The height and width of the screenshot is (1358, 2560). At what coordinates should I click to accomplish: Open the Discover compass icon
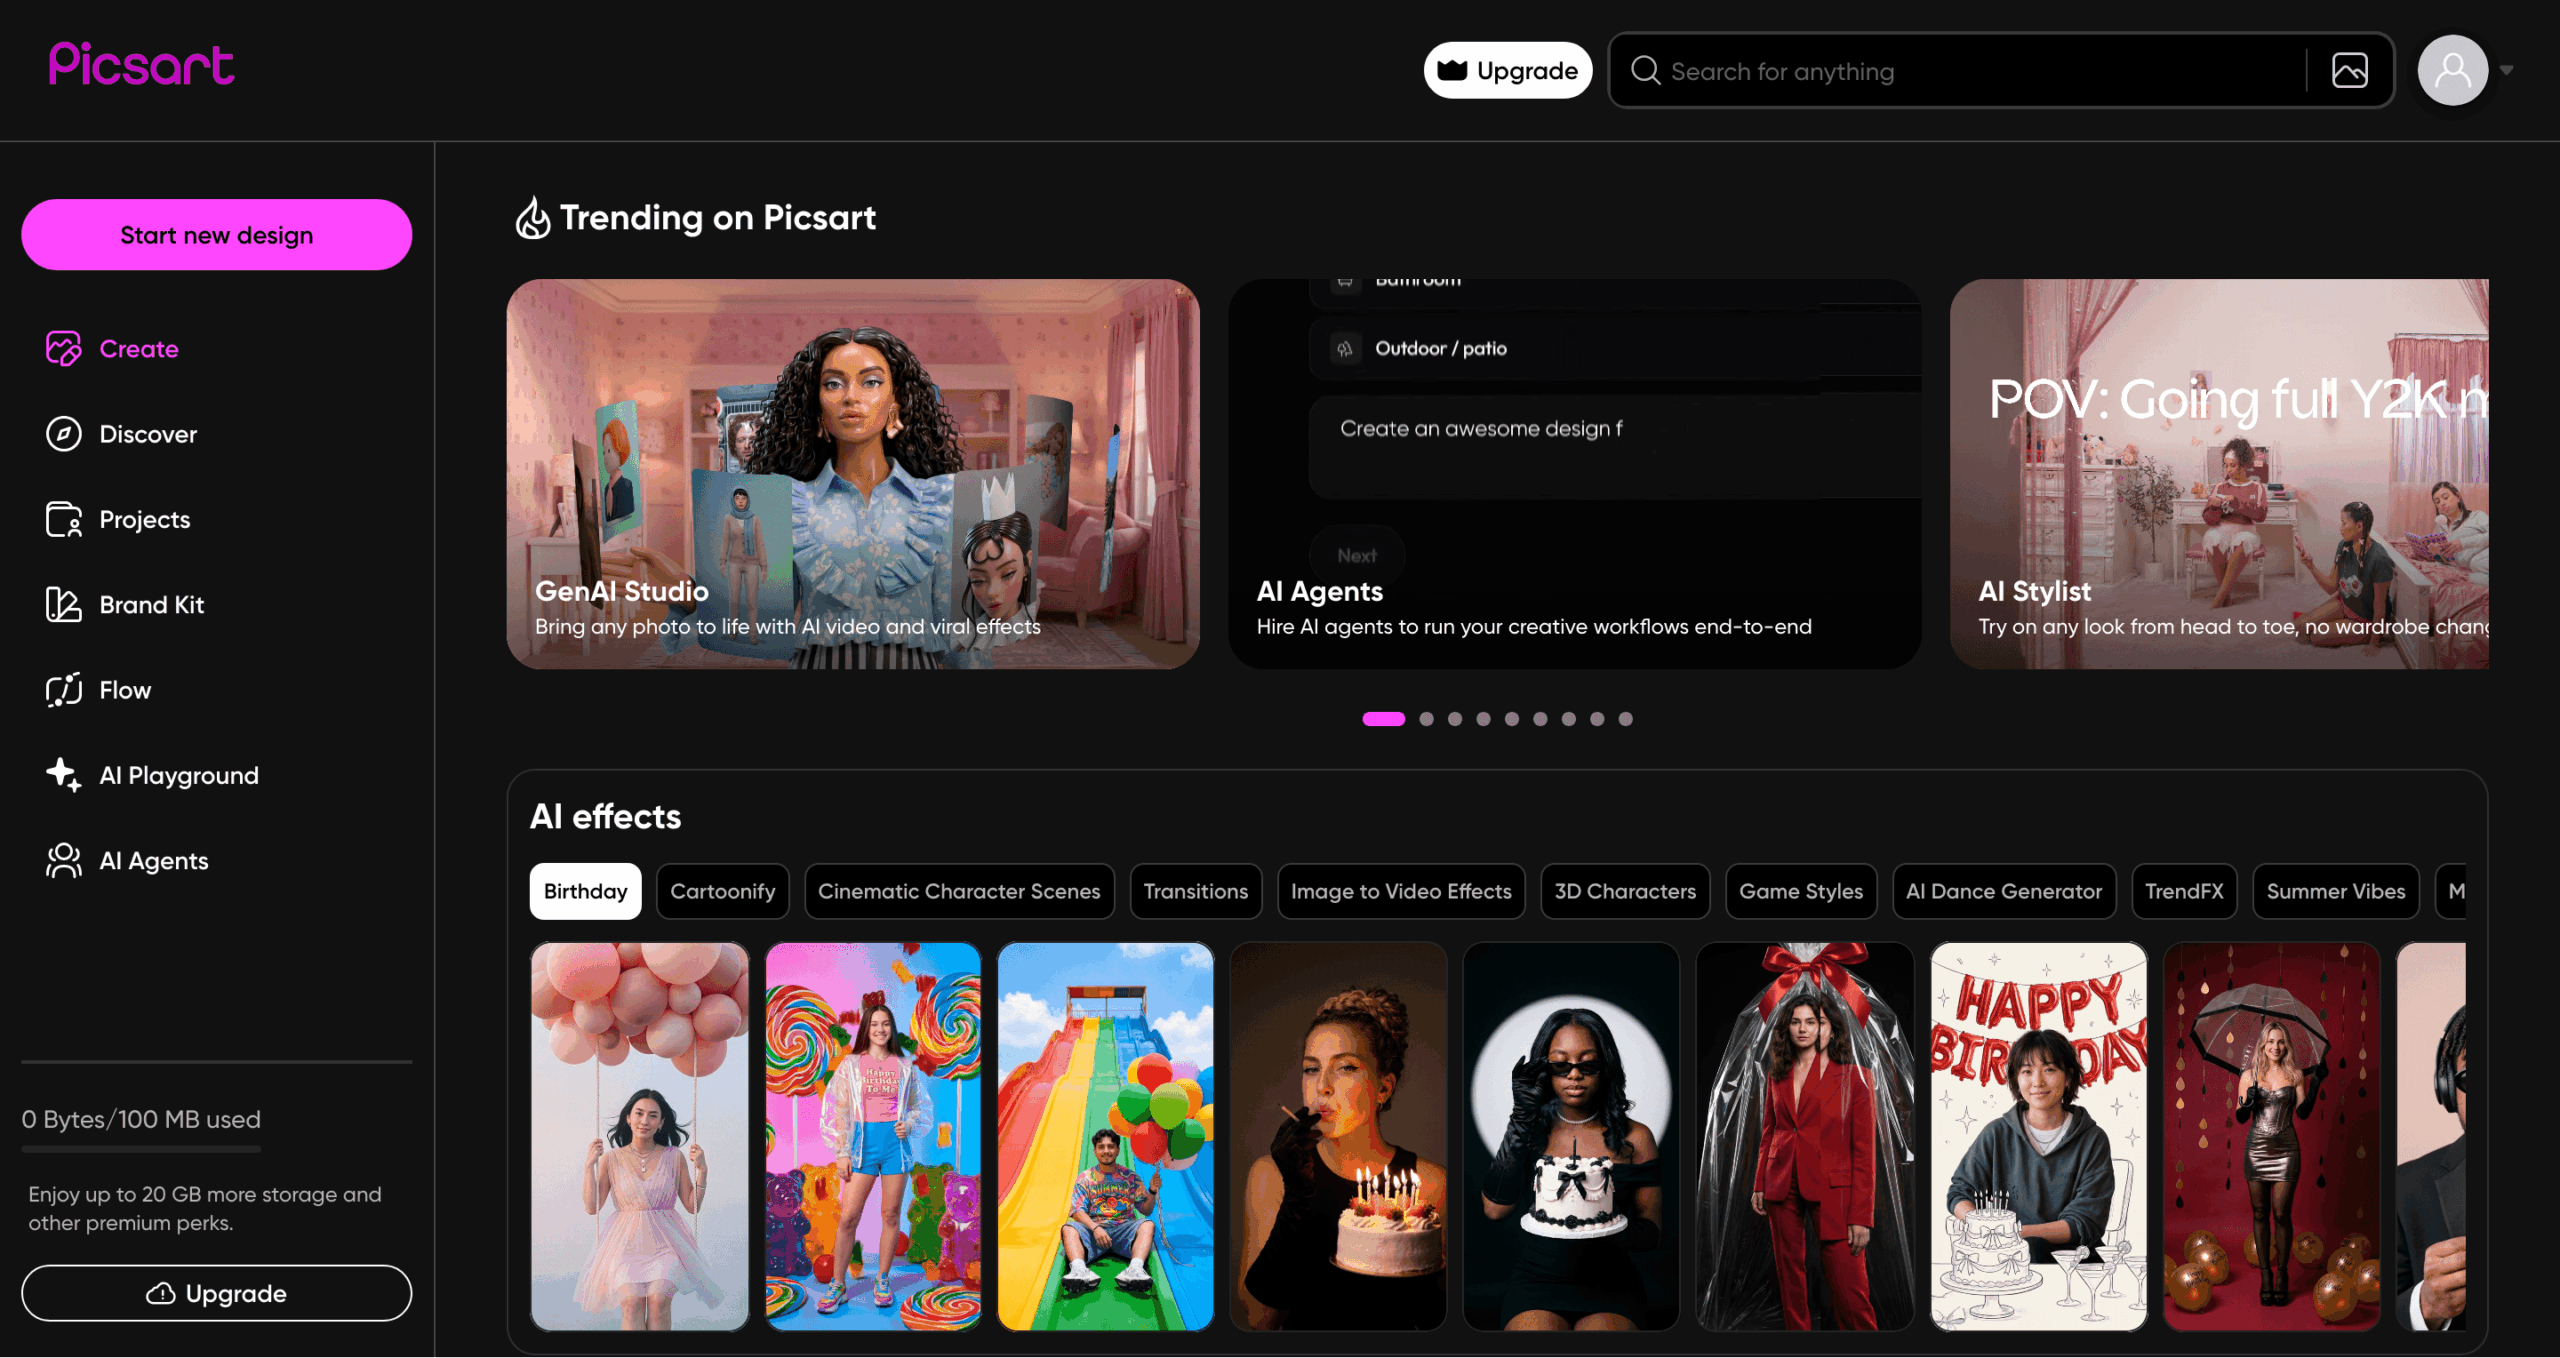click(x=63, y=434)
